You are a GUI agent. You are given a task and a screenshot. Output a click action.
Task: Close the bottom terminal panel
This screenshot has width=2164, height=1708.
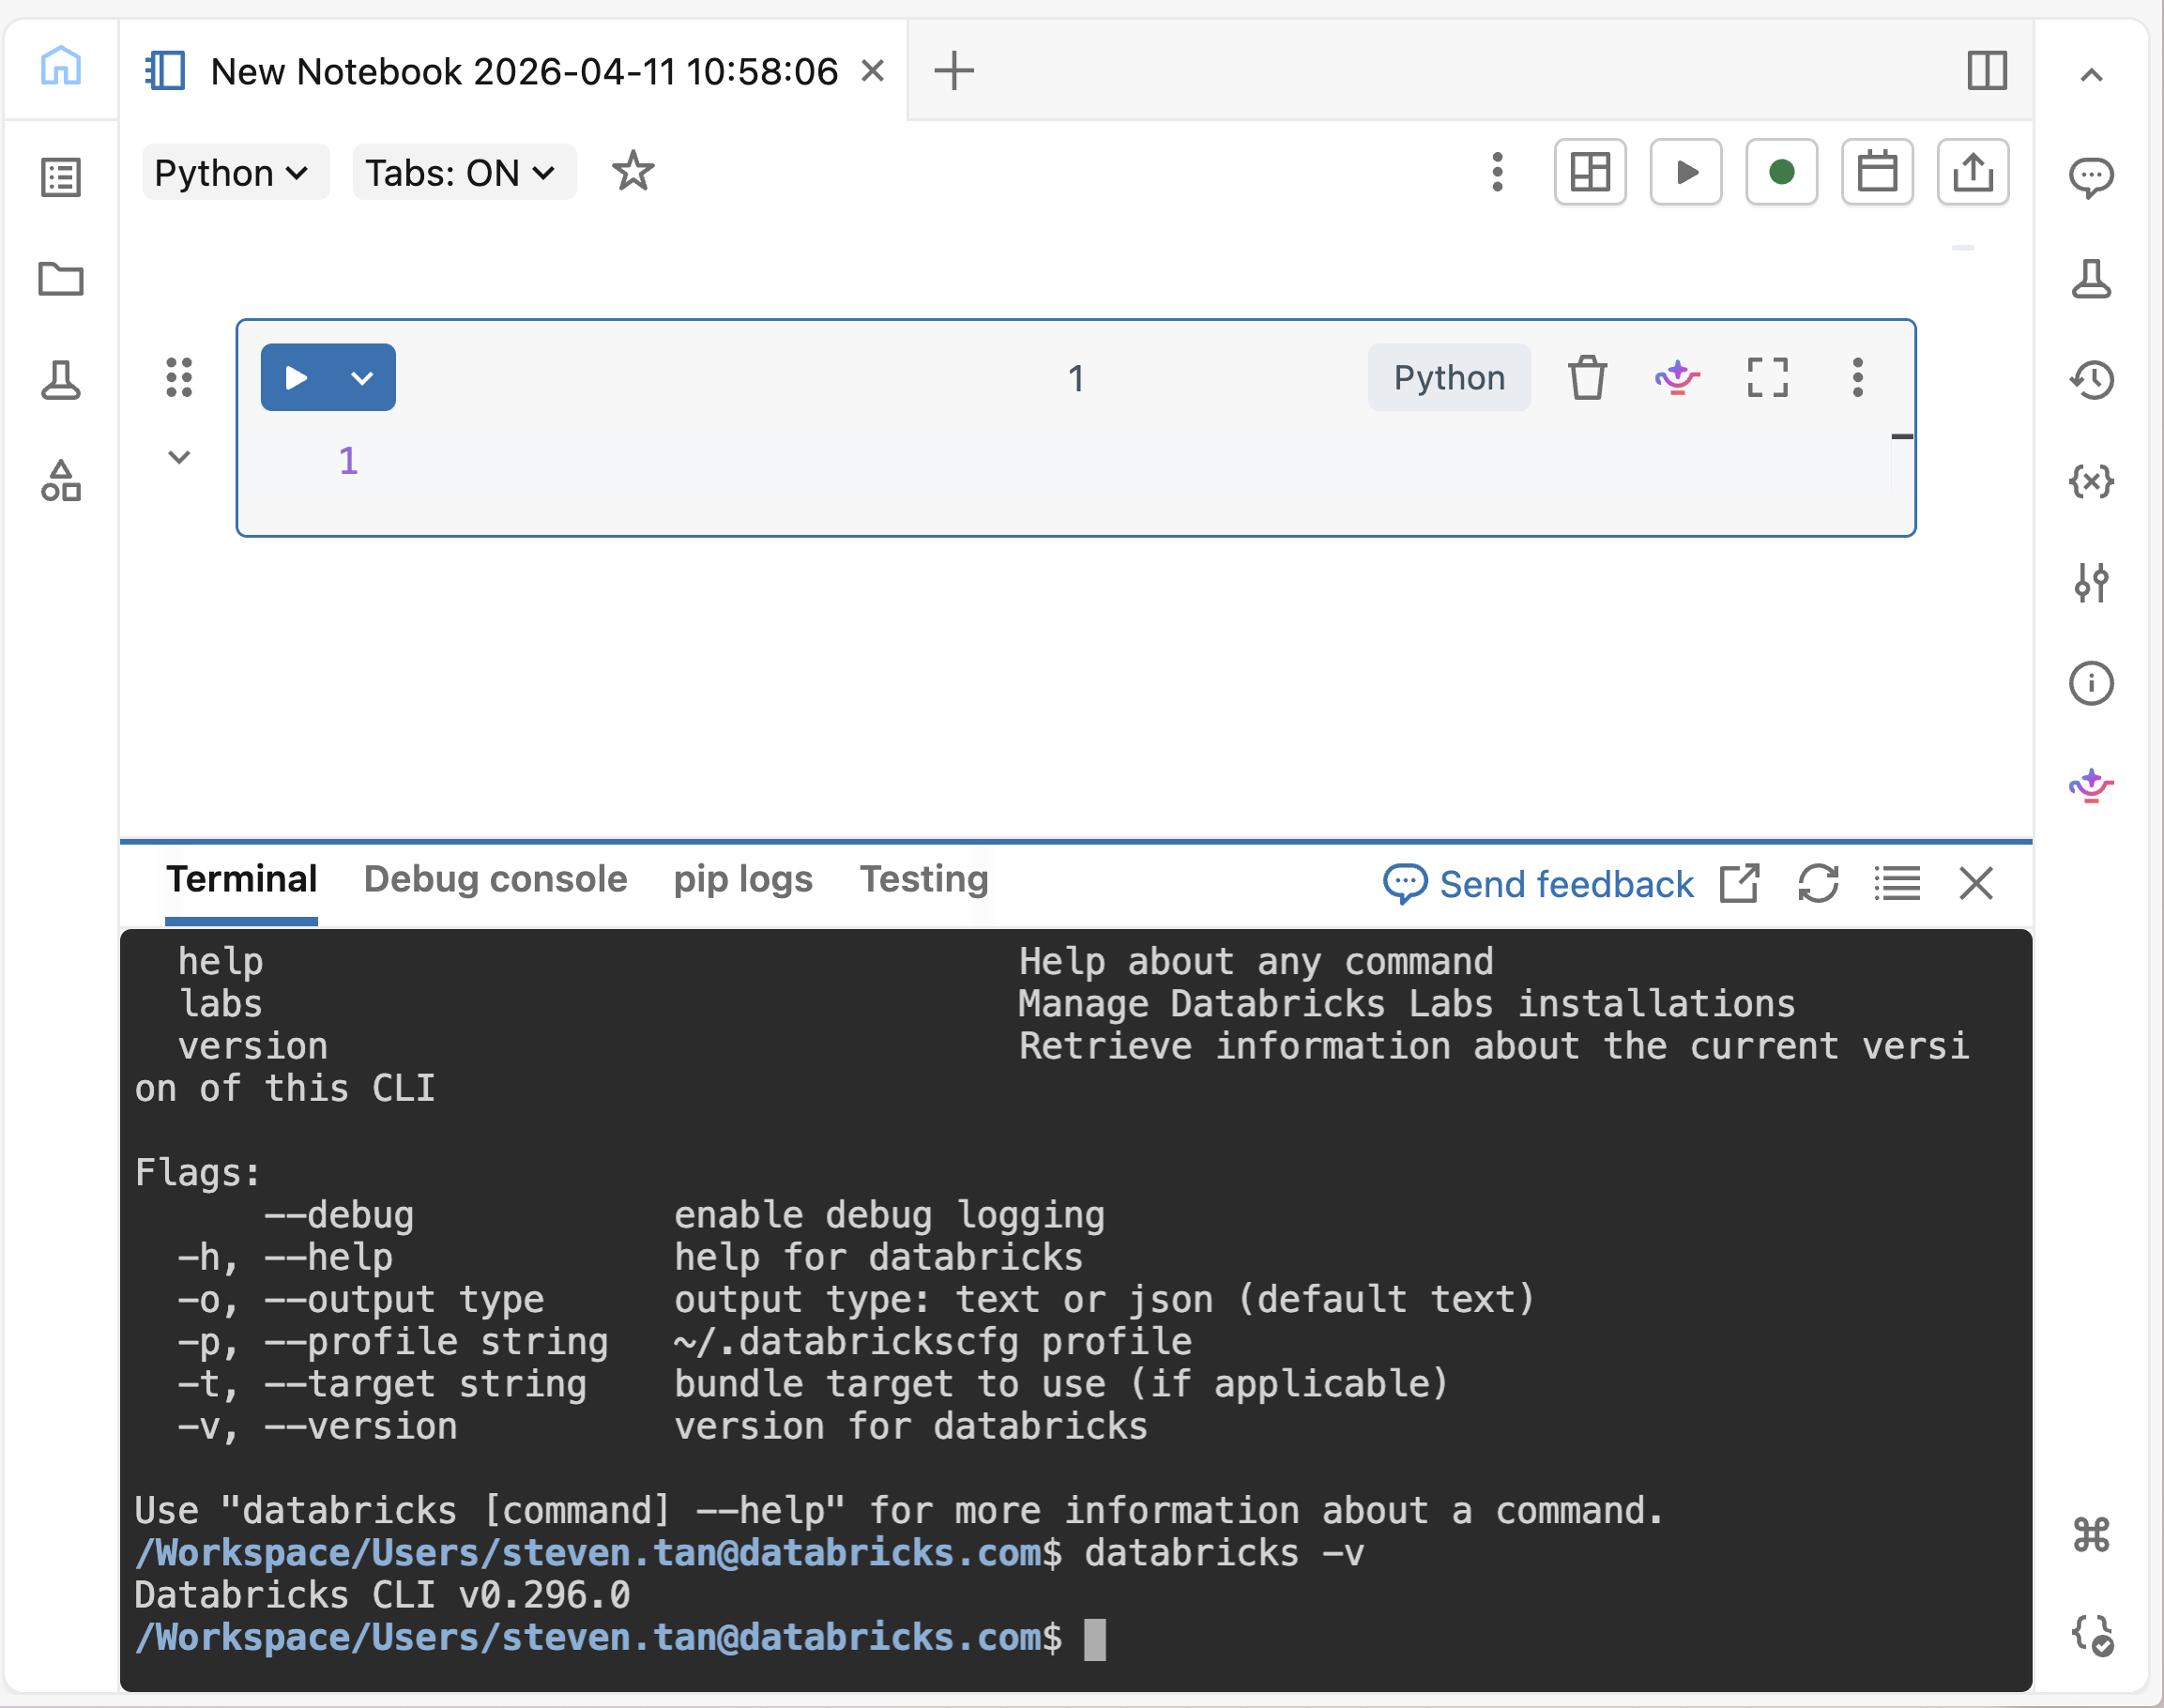click(x=1976, y=884)
